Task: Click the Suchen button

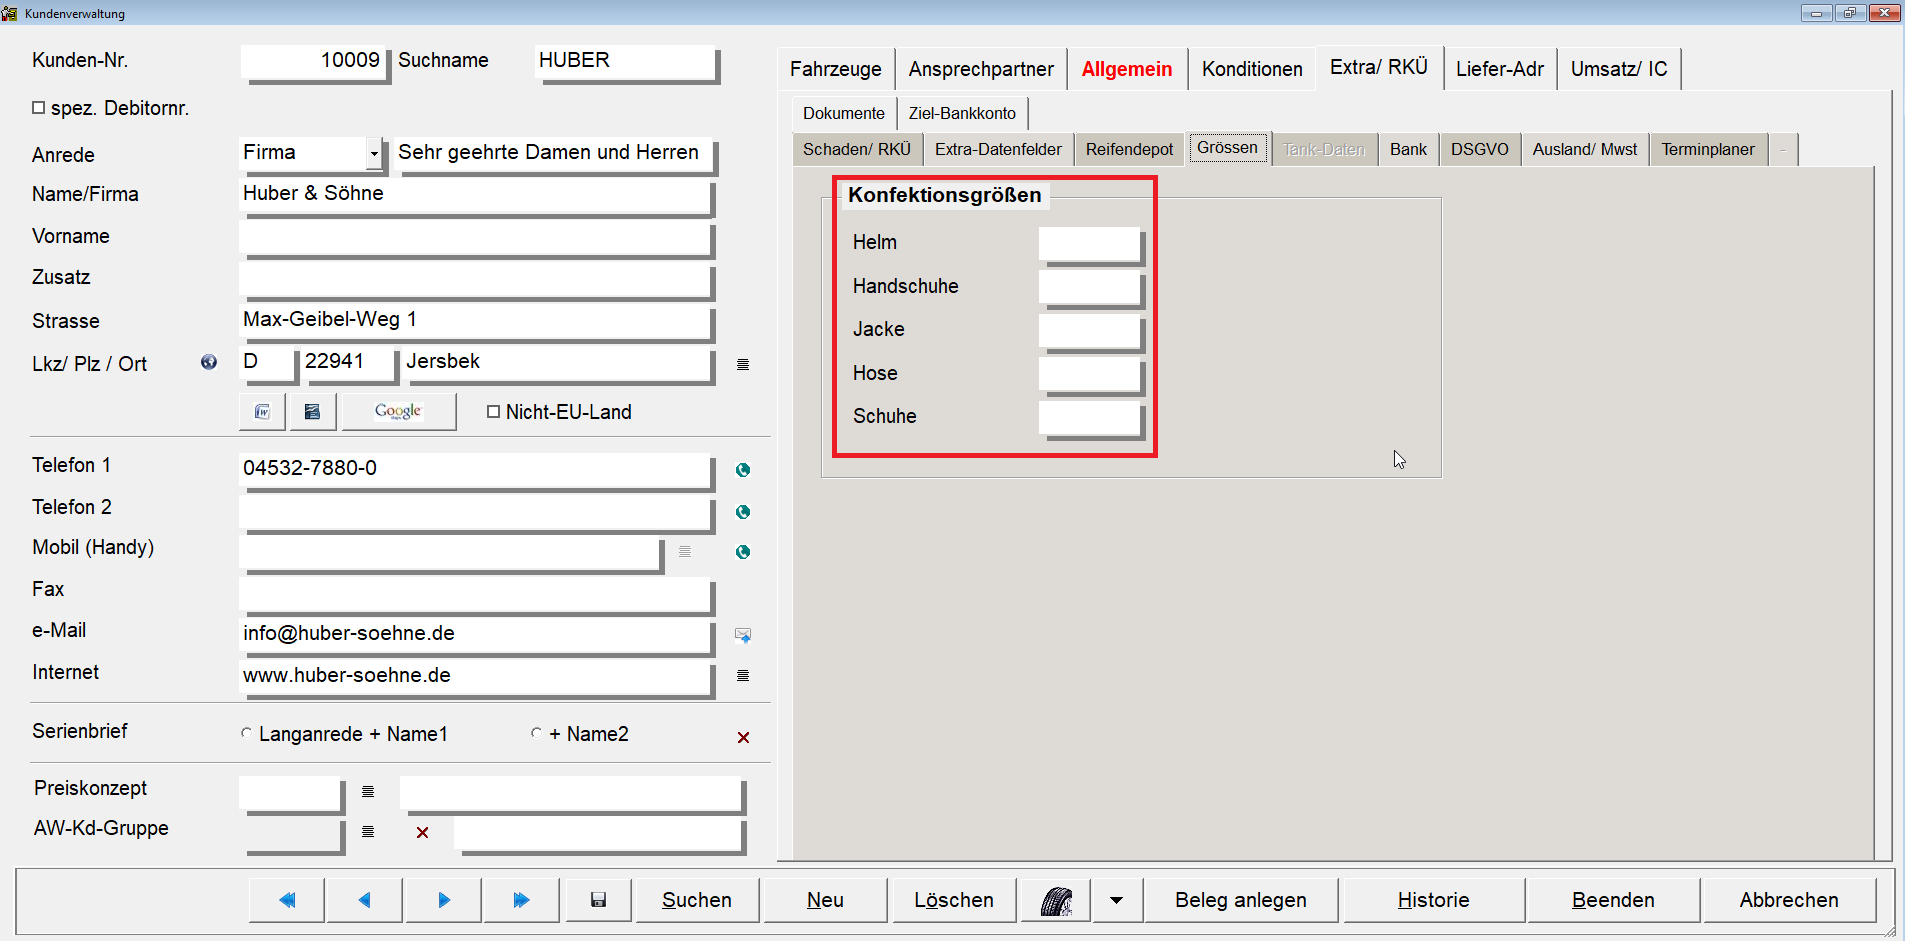Action: tap(697, 900)
